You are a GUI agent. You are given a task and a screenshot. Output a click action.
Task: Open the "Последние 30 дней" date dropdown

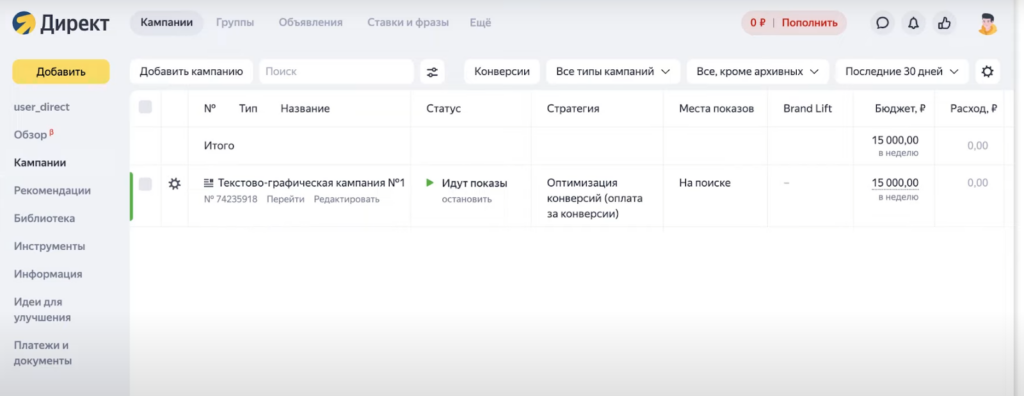(902, 72)
